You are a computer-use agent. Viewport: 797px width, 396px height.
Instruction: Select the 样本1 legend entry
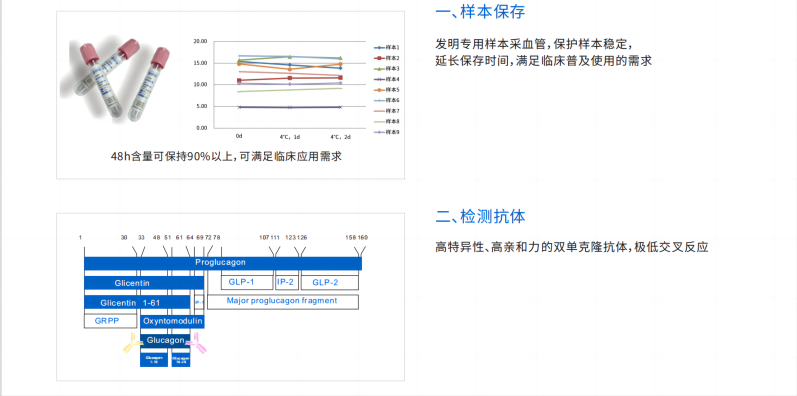(387, 47)
